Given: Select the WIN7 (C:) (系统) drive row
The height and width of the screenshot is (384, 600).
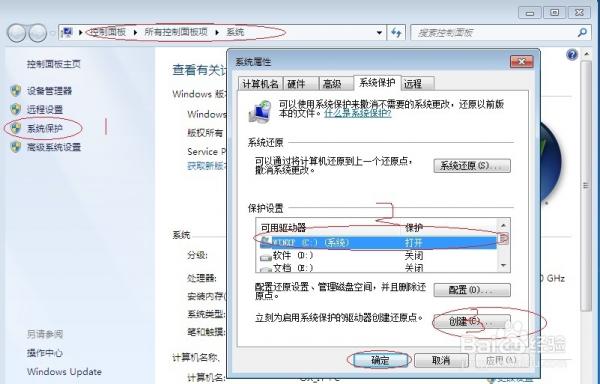Looking at the screenshot, I should [378, 242].
